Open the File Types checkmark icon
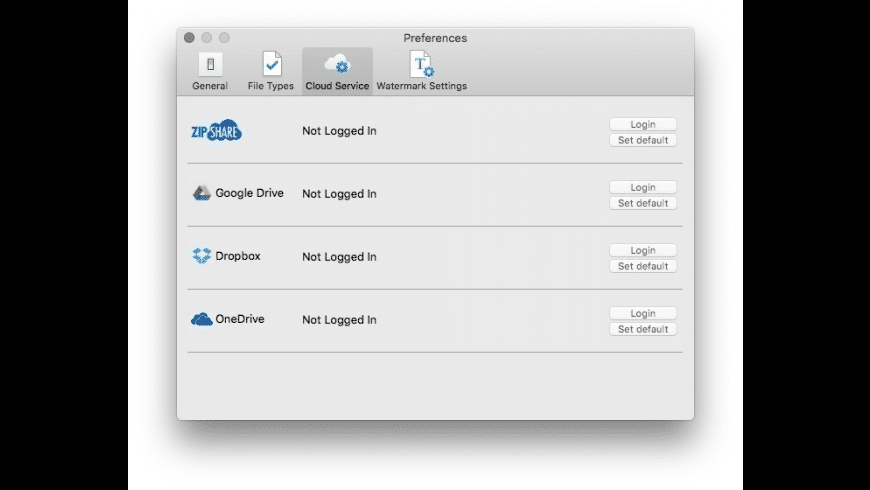The height and width of the screenshot is (490, 870). 272,64
